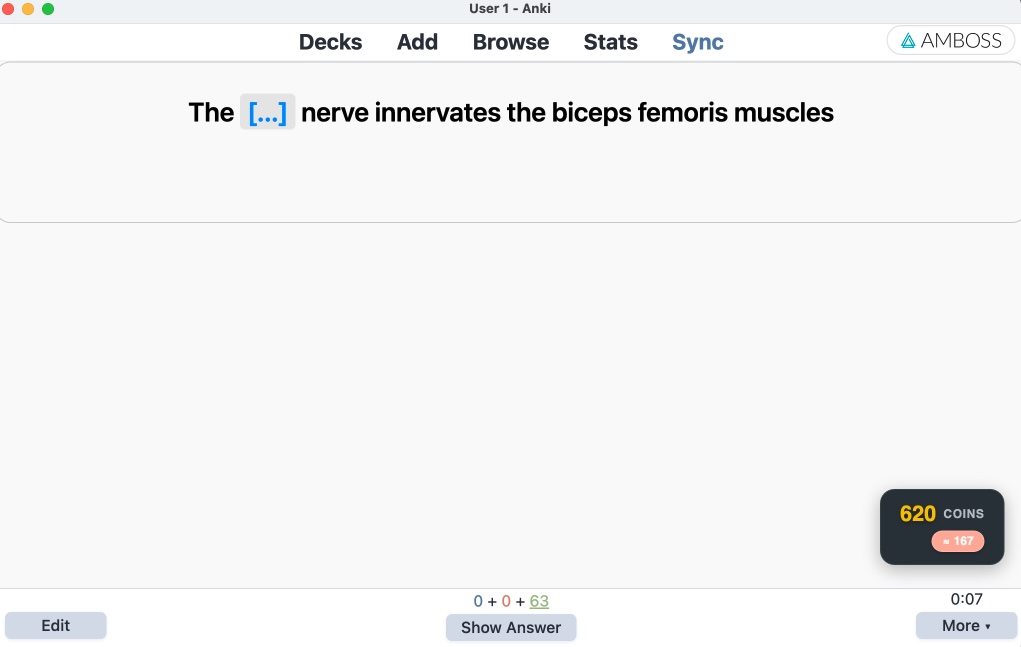Image resolution: width=1021 pixels, height=647 pixels.
Task: Open the Add card dialog
Action: [417, 42]
